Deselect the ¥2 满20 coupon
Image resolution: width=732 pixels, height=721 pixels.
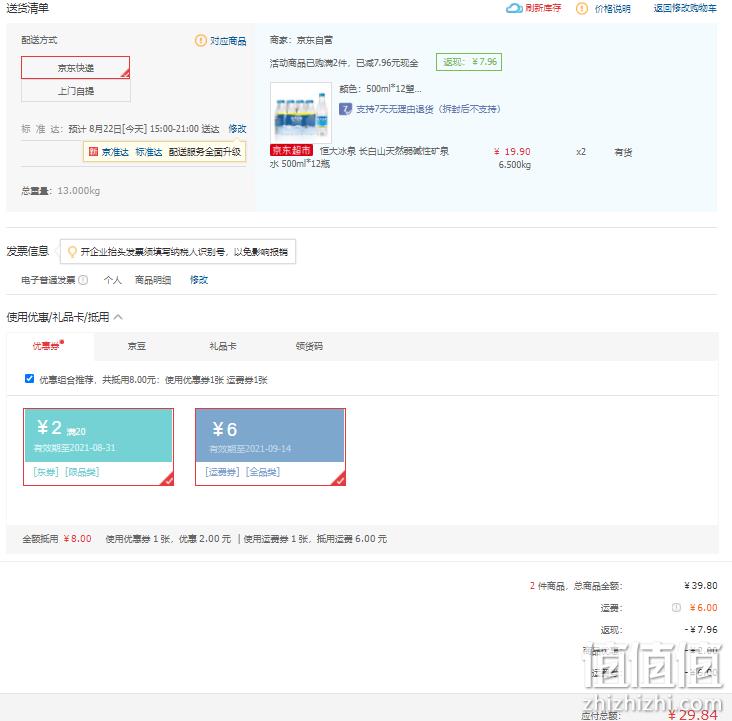click(99, 447)
